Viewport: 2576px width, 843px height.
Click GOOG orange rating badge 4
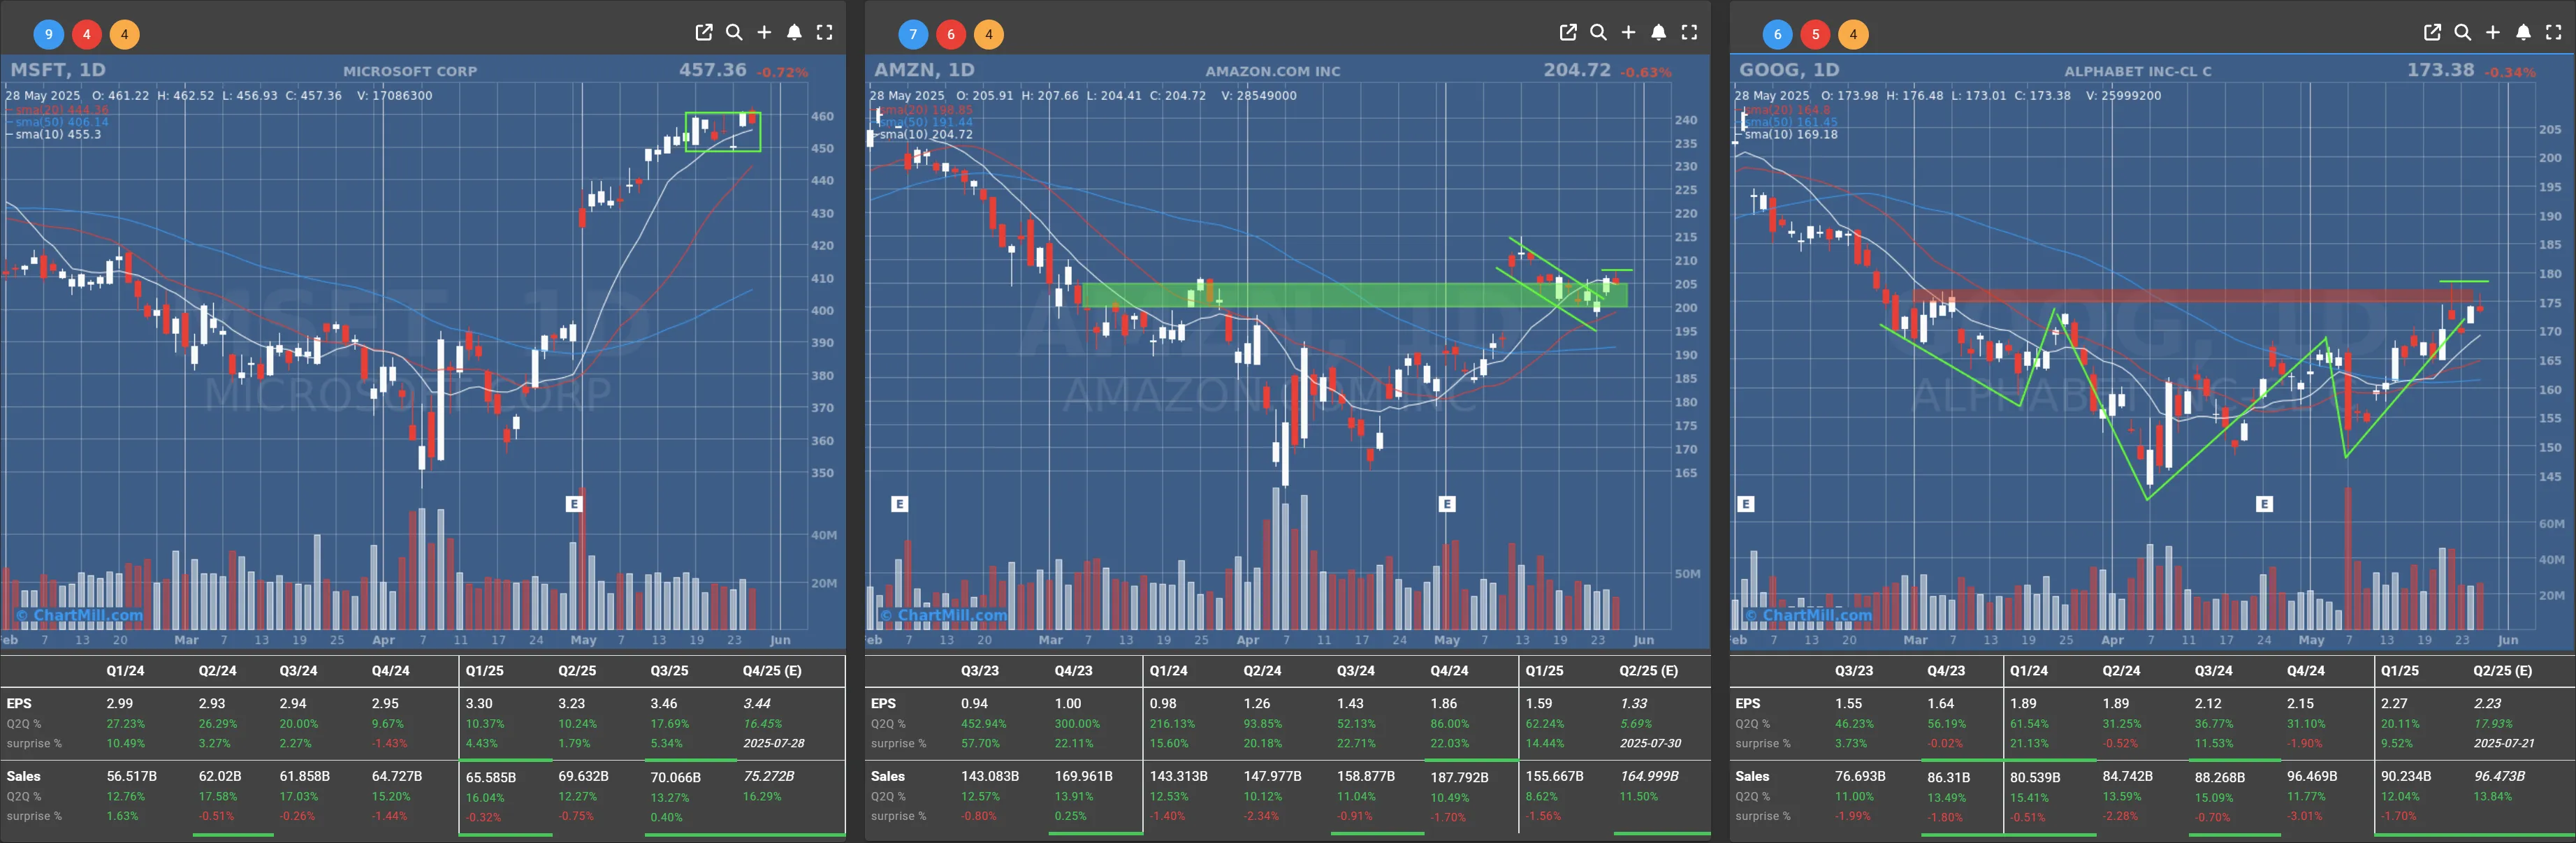pos(1853,34)
